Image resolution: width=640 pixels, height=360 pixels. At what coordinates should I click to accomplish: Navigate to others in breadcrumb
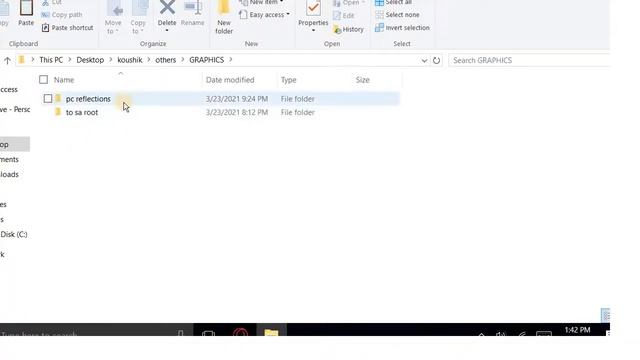coord(165,60)
